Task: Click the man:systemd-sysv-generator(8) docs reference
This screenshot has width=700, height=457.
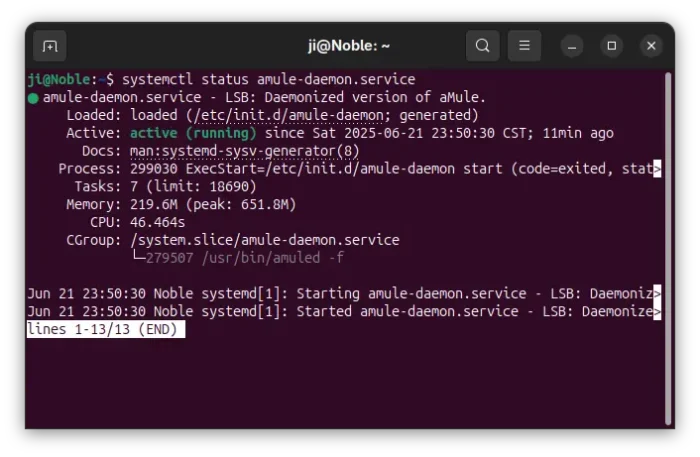Action: tap(244, 151)
